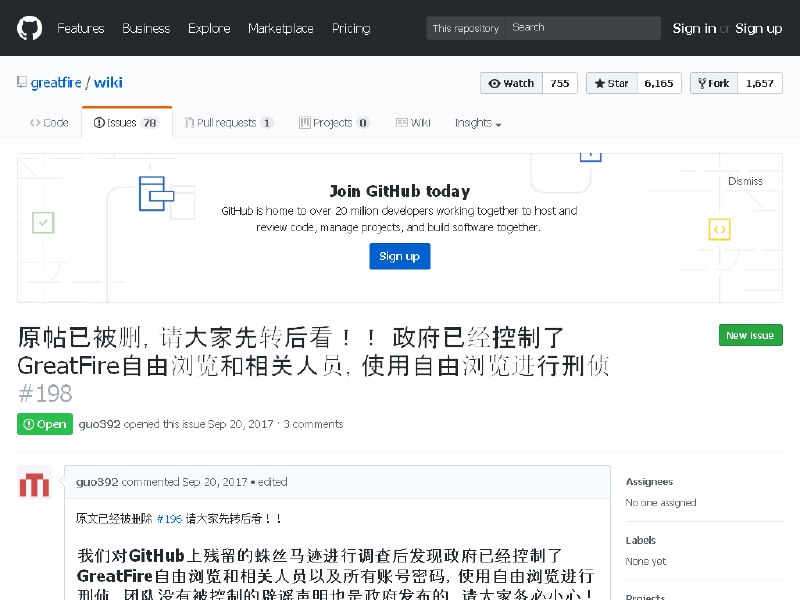
Task: Click the repository book icon
Action: tap(21, 82)
